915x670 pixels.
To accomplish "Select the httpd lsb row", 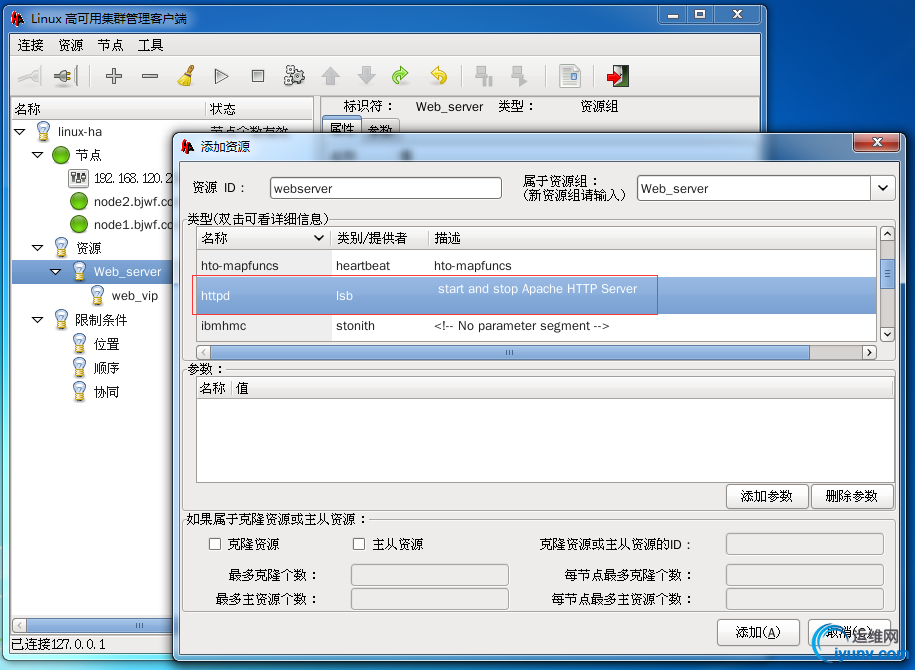I will [x=536, y=295].
